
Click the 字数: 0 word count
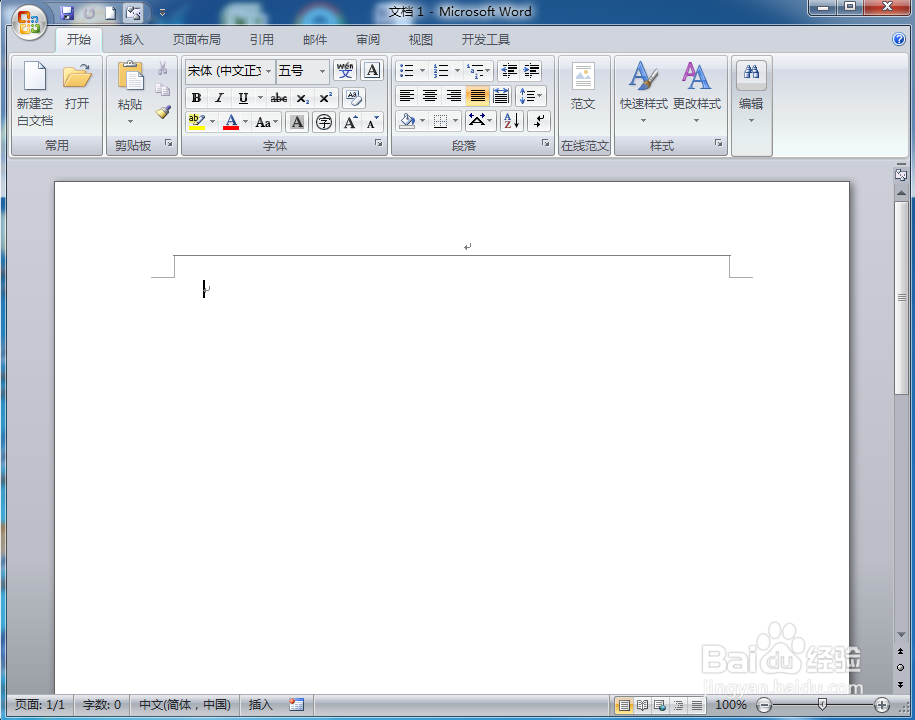pyautogui.click(x=102, y=705)
